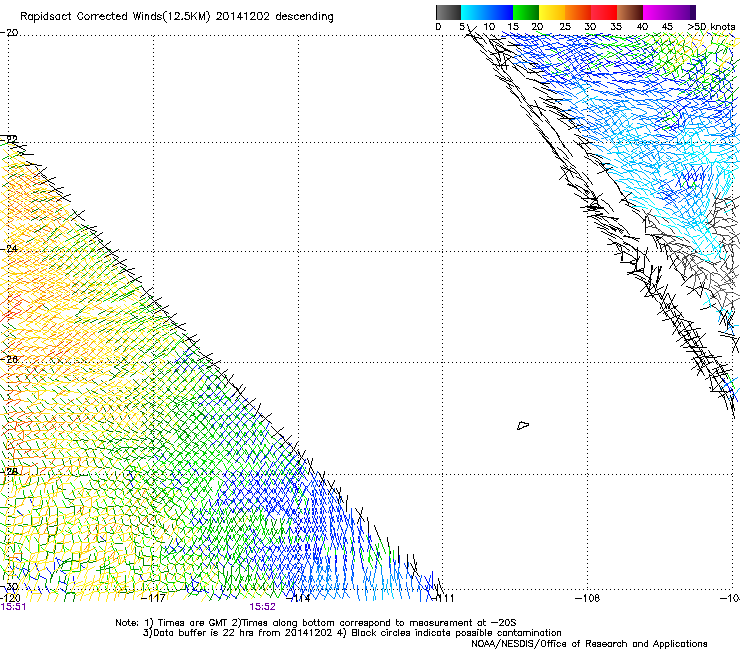
Task: Click the note "Black circles indicate possible contamination"
Action: (456, 633)
